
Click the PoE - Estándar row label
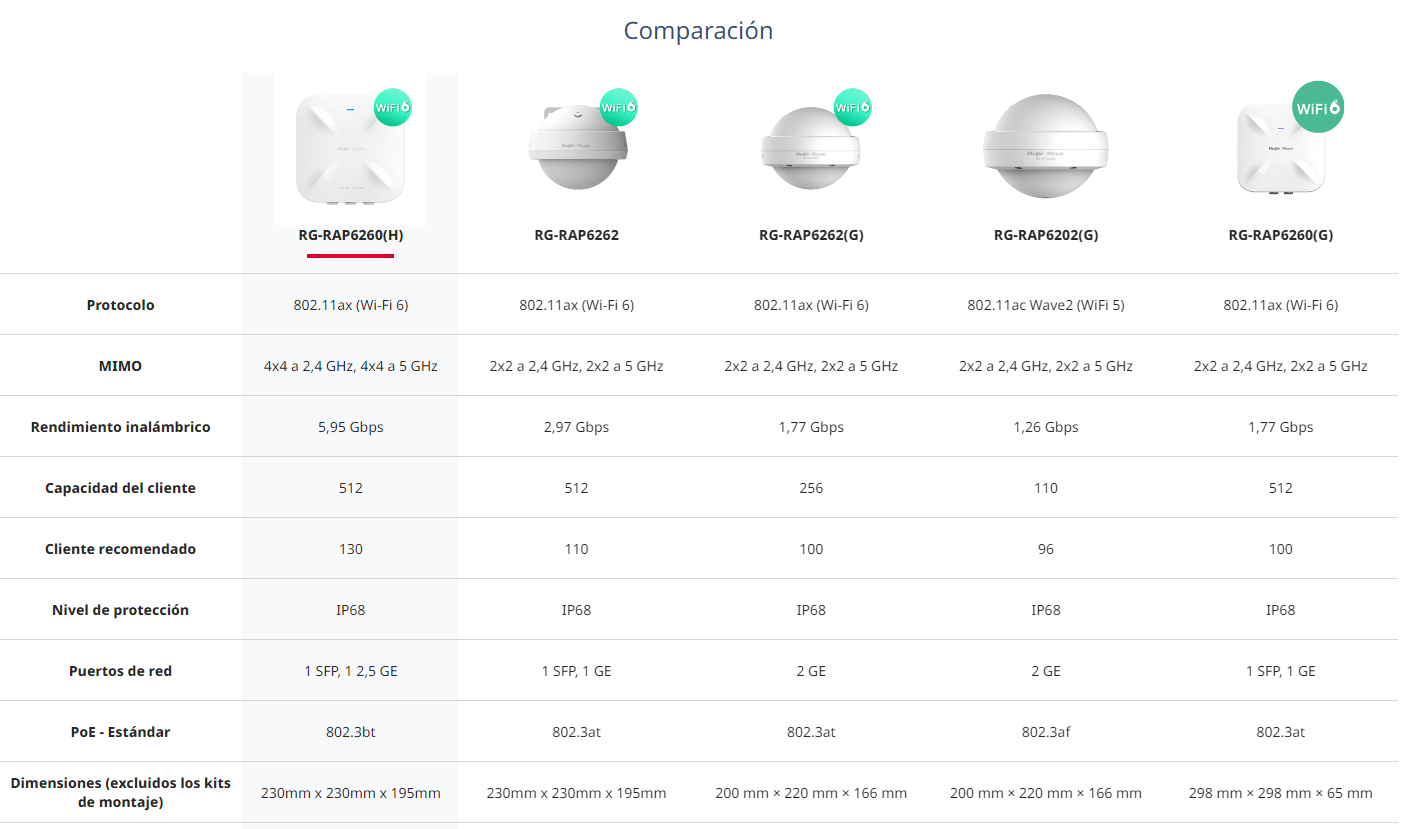[x=121, y=732]
